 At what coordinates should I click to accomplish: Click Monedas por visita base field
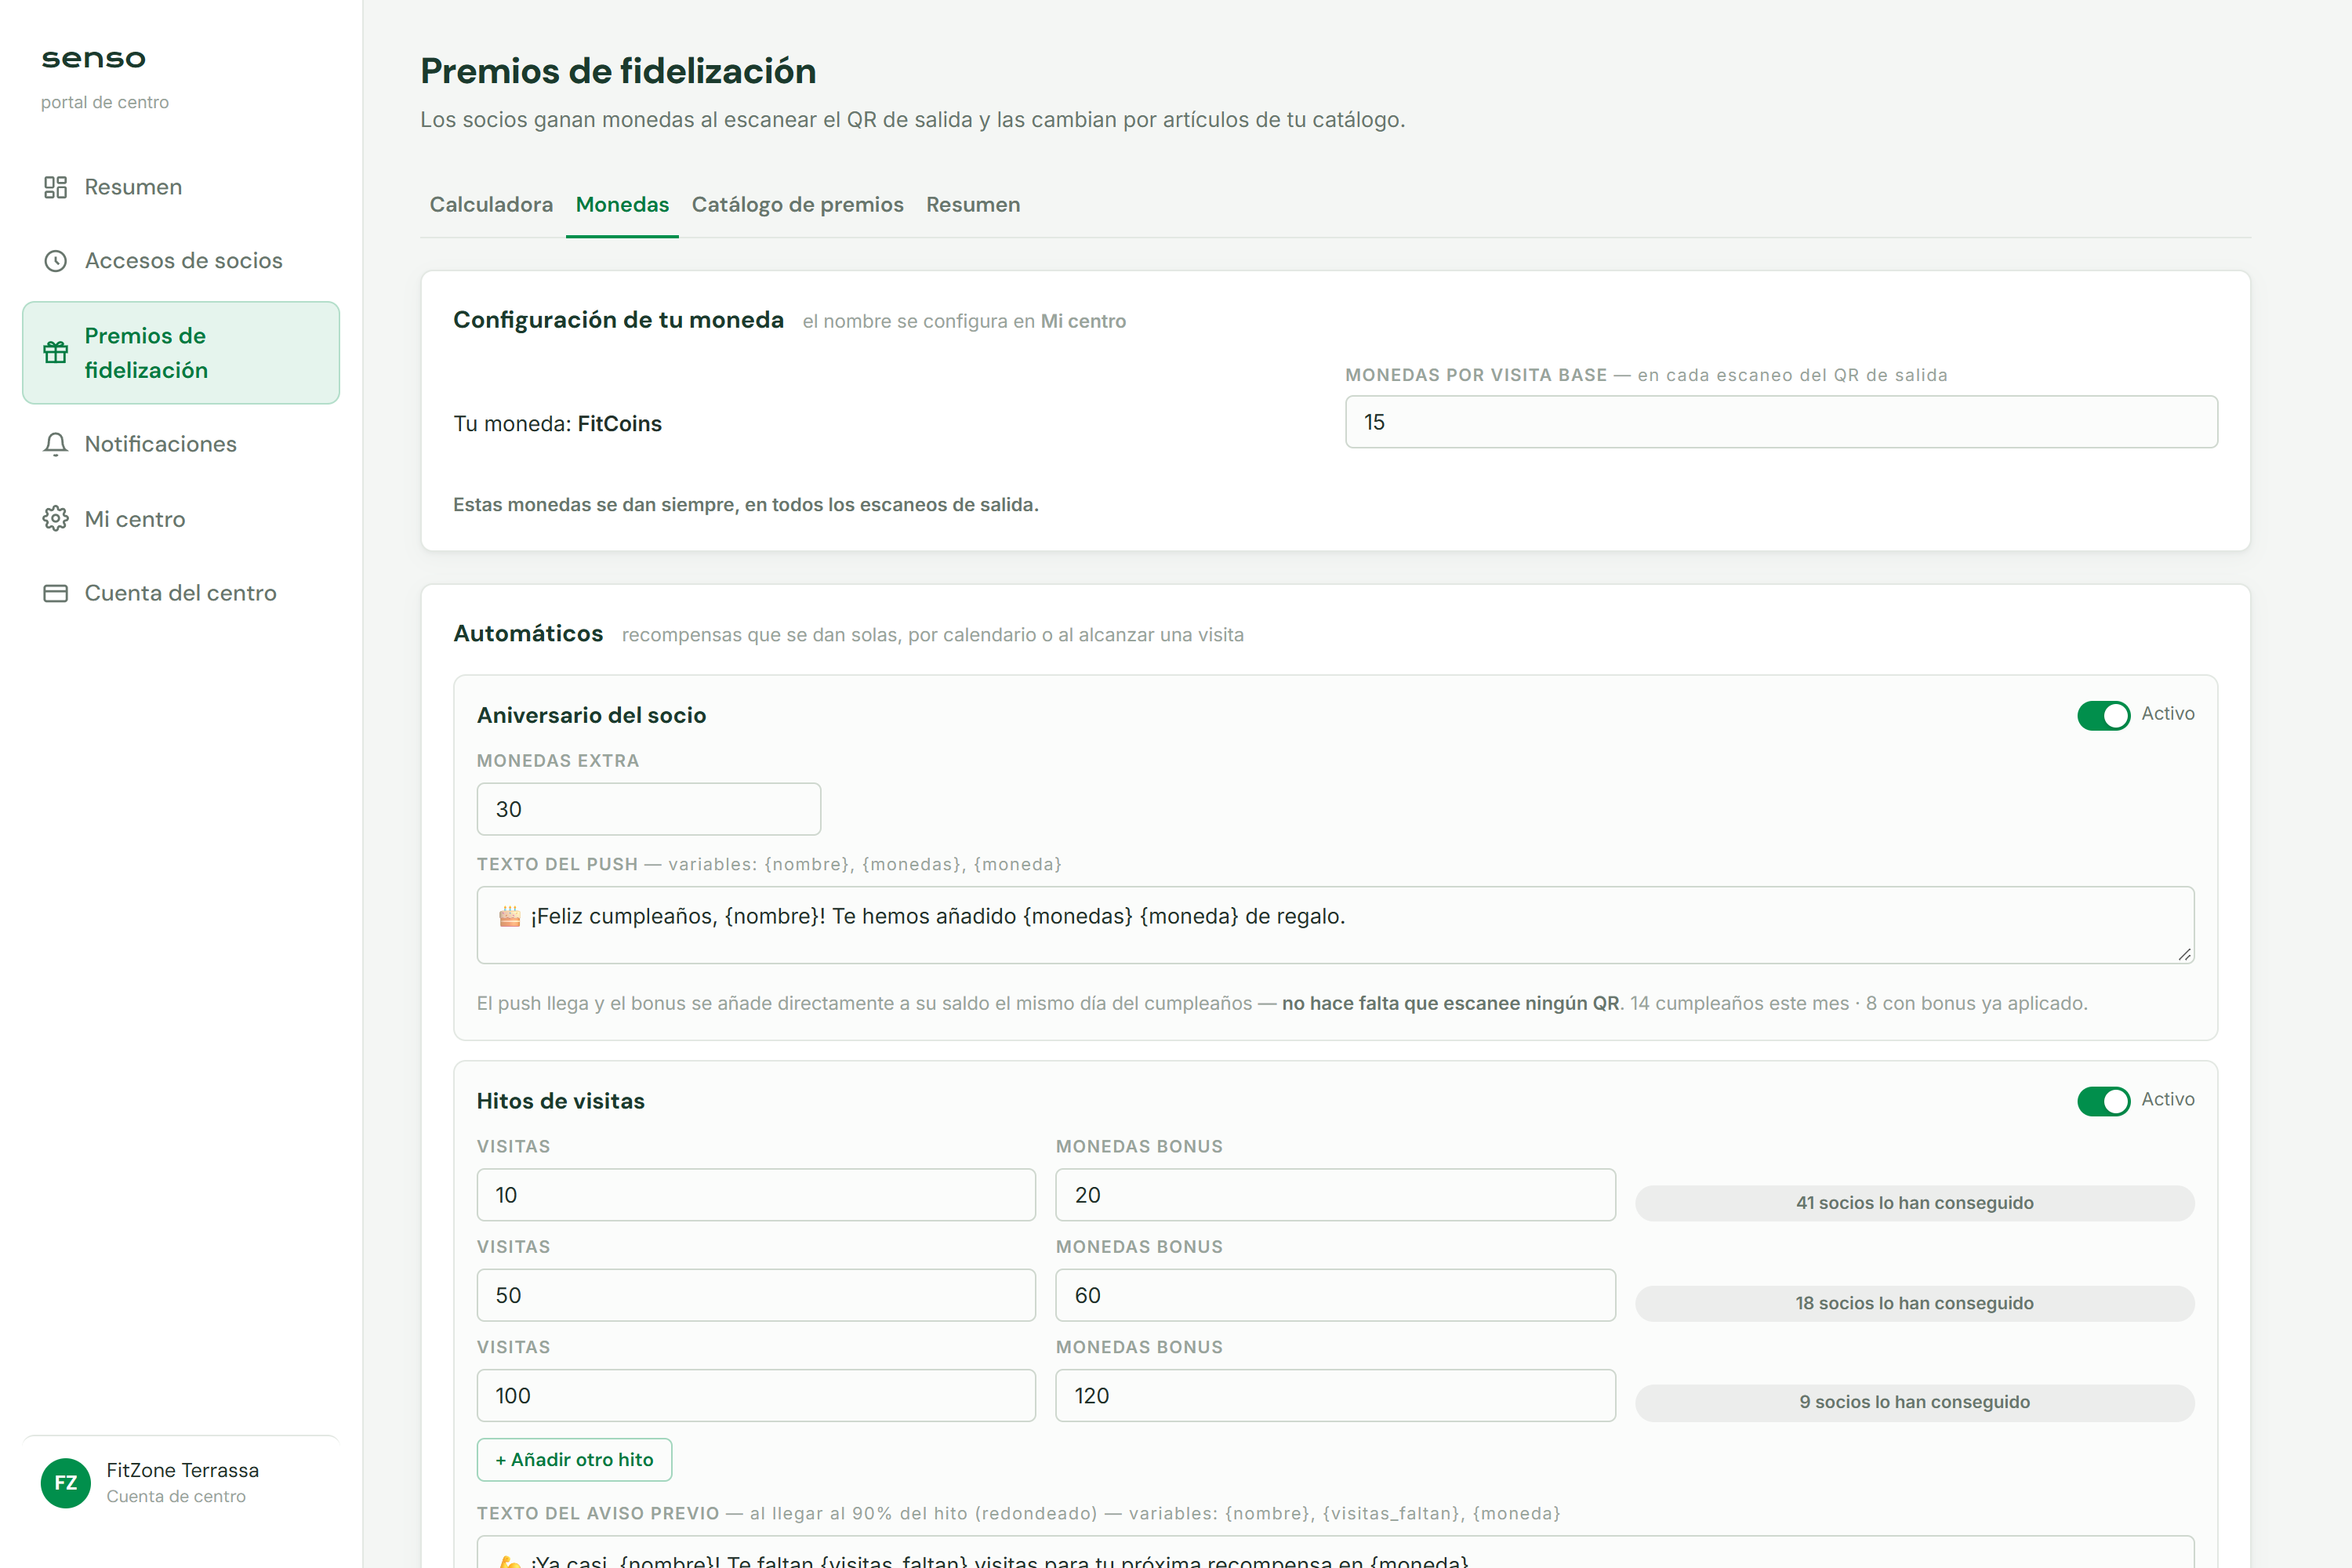click(x=1781, y=422)
